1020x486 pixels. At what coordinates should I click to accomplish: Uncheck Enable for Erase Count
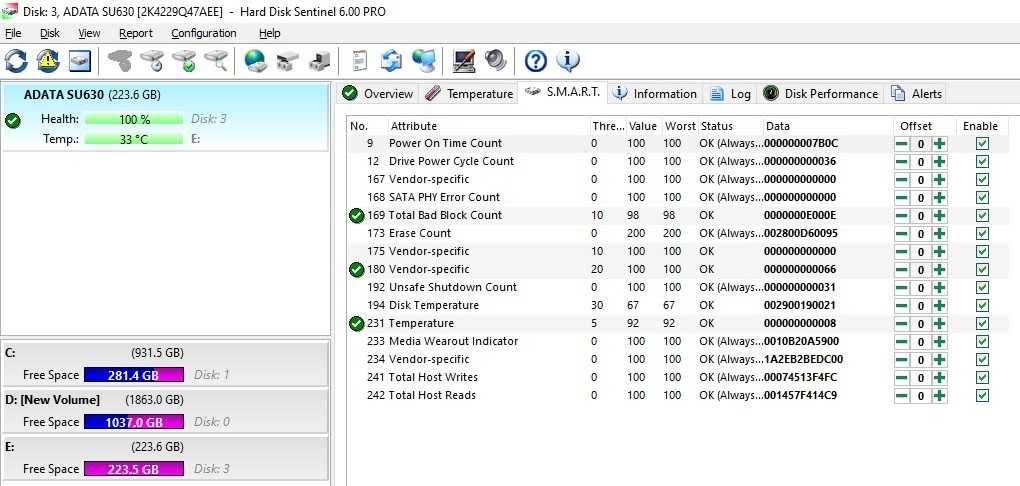(982, 234)
